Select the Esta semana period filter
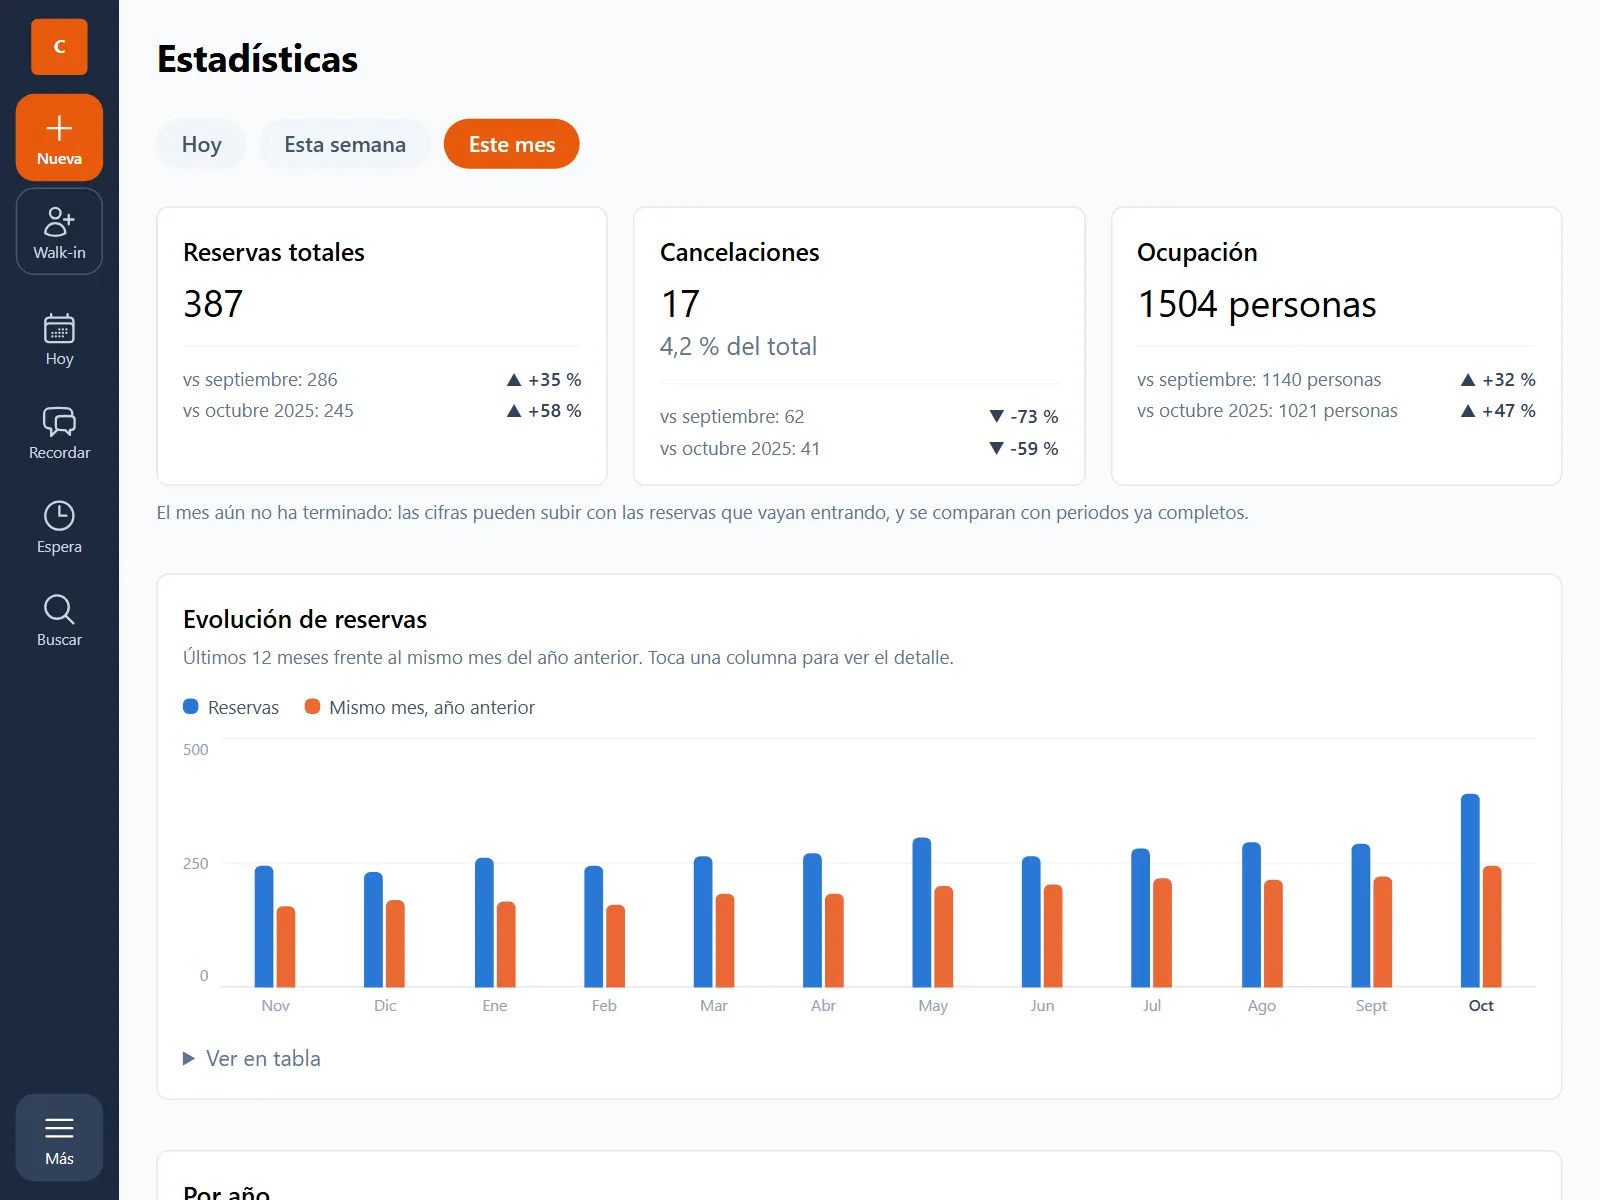Screen dimensions: 1600x1200 coord(345,144)
